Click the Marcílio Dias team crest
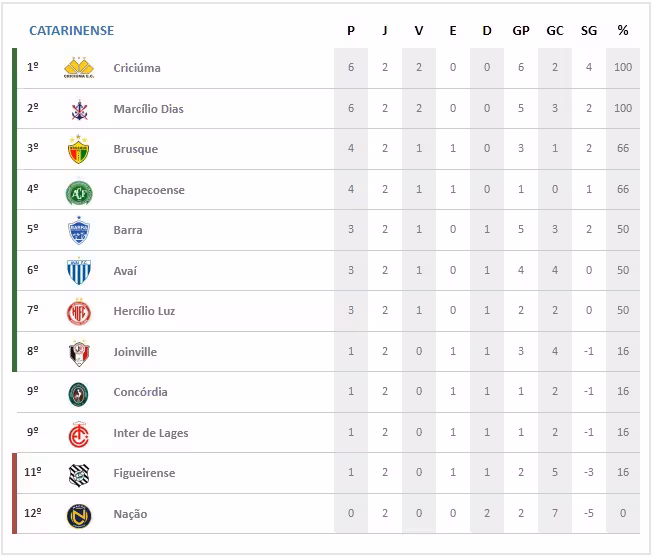654x558 pixels. pyautogui.click(x=78, y=109)
